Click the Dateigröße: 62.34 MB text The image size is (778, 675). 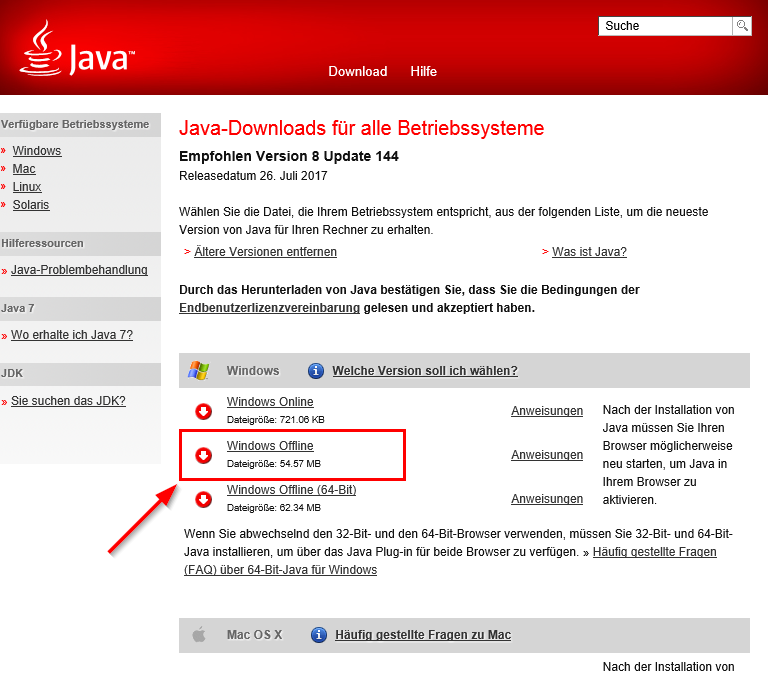[274, 508]
